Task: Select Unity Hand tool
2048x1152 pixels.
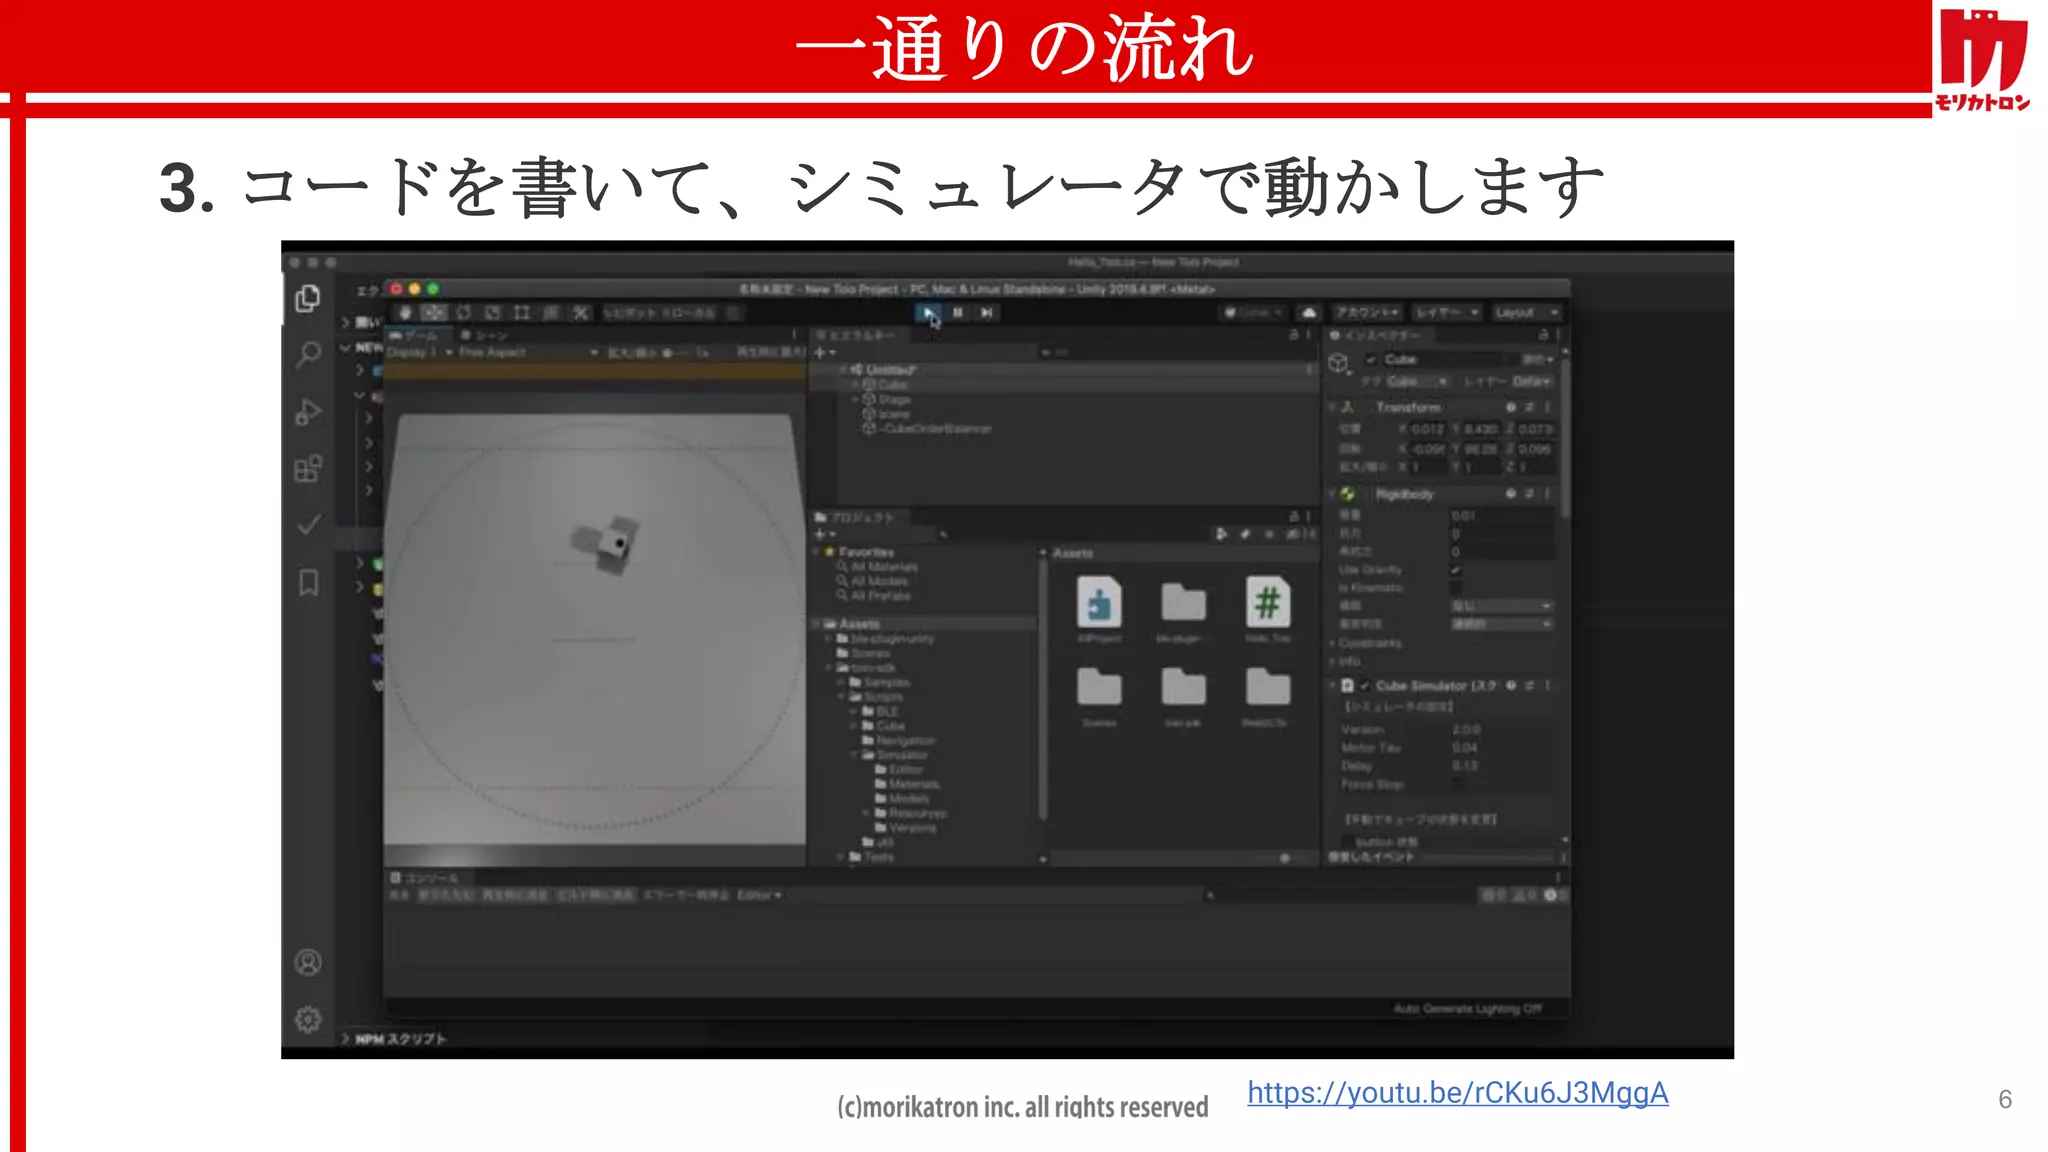Action: tap(405, 313)
